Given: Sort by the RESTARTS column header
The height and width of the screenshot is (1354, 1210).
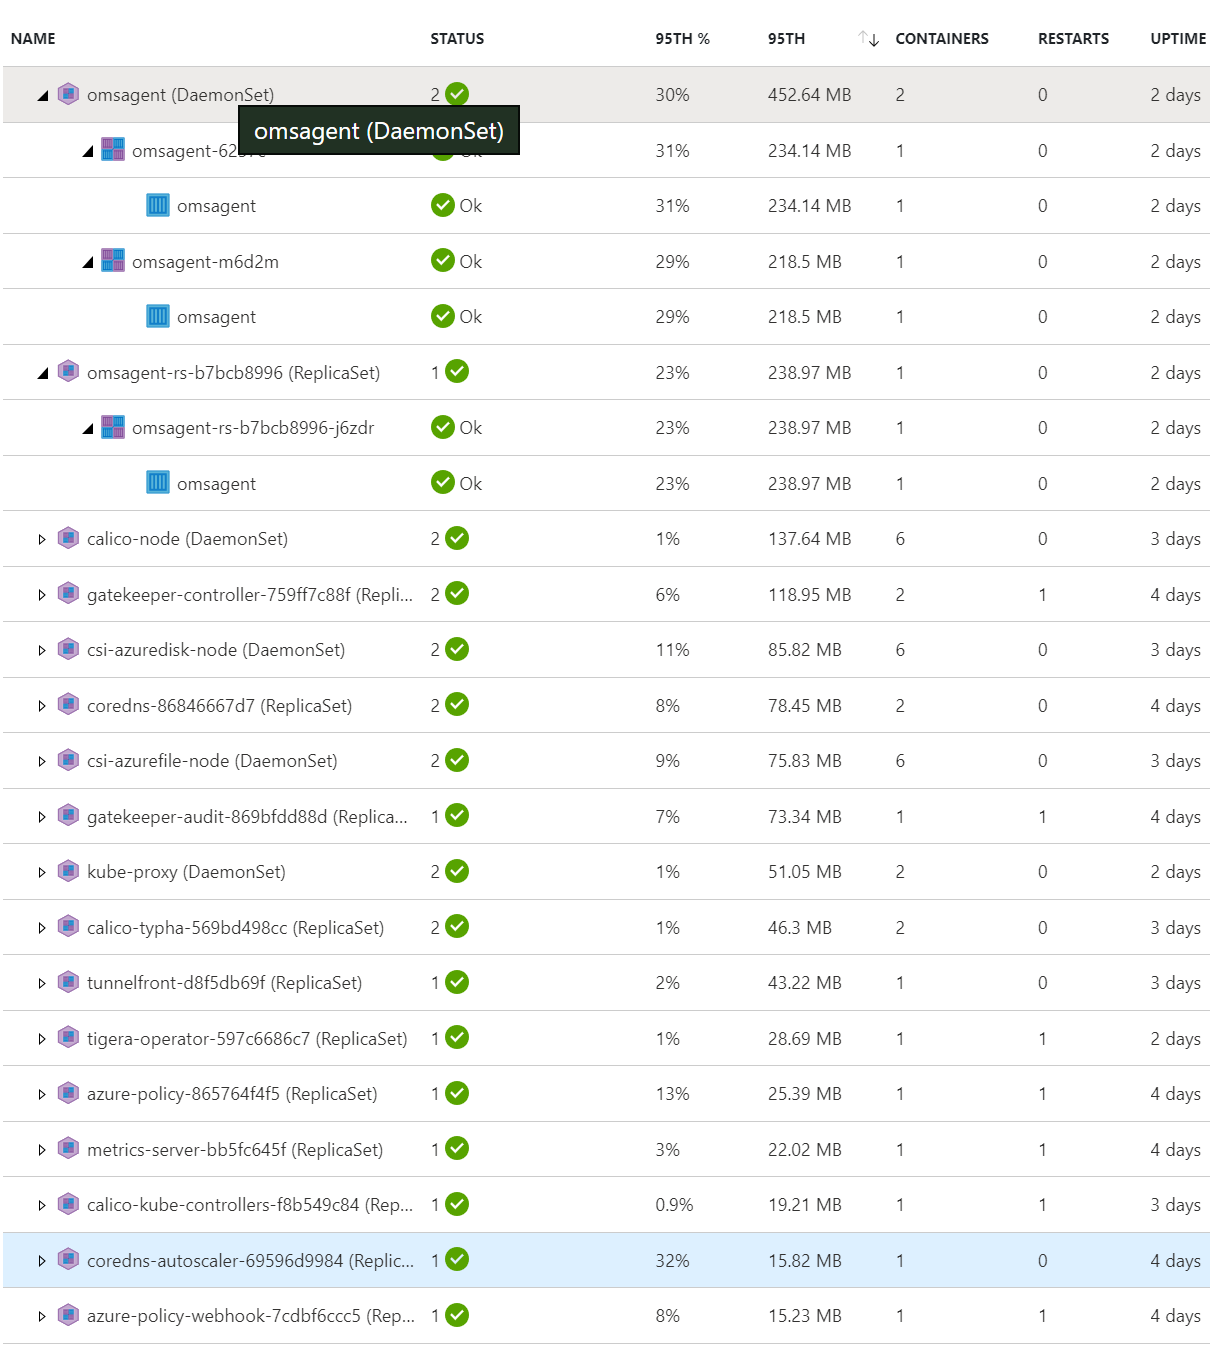Looking at the screenshot, I should (1072, 38).
